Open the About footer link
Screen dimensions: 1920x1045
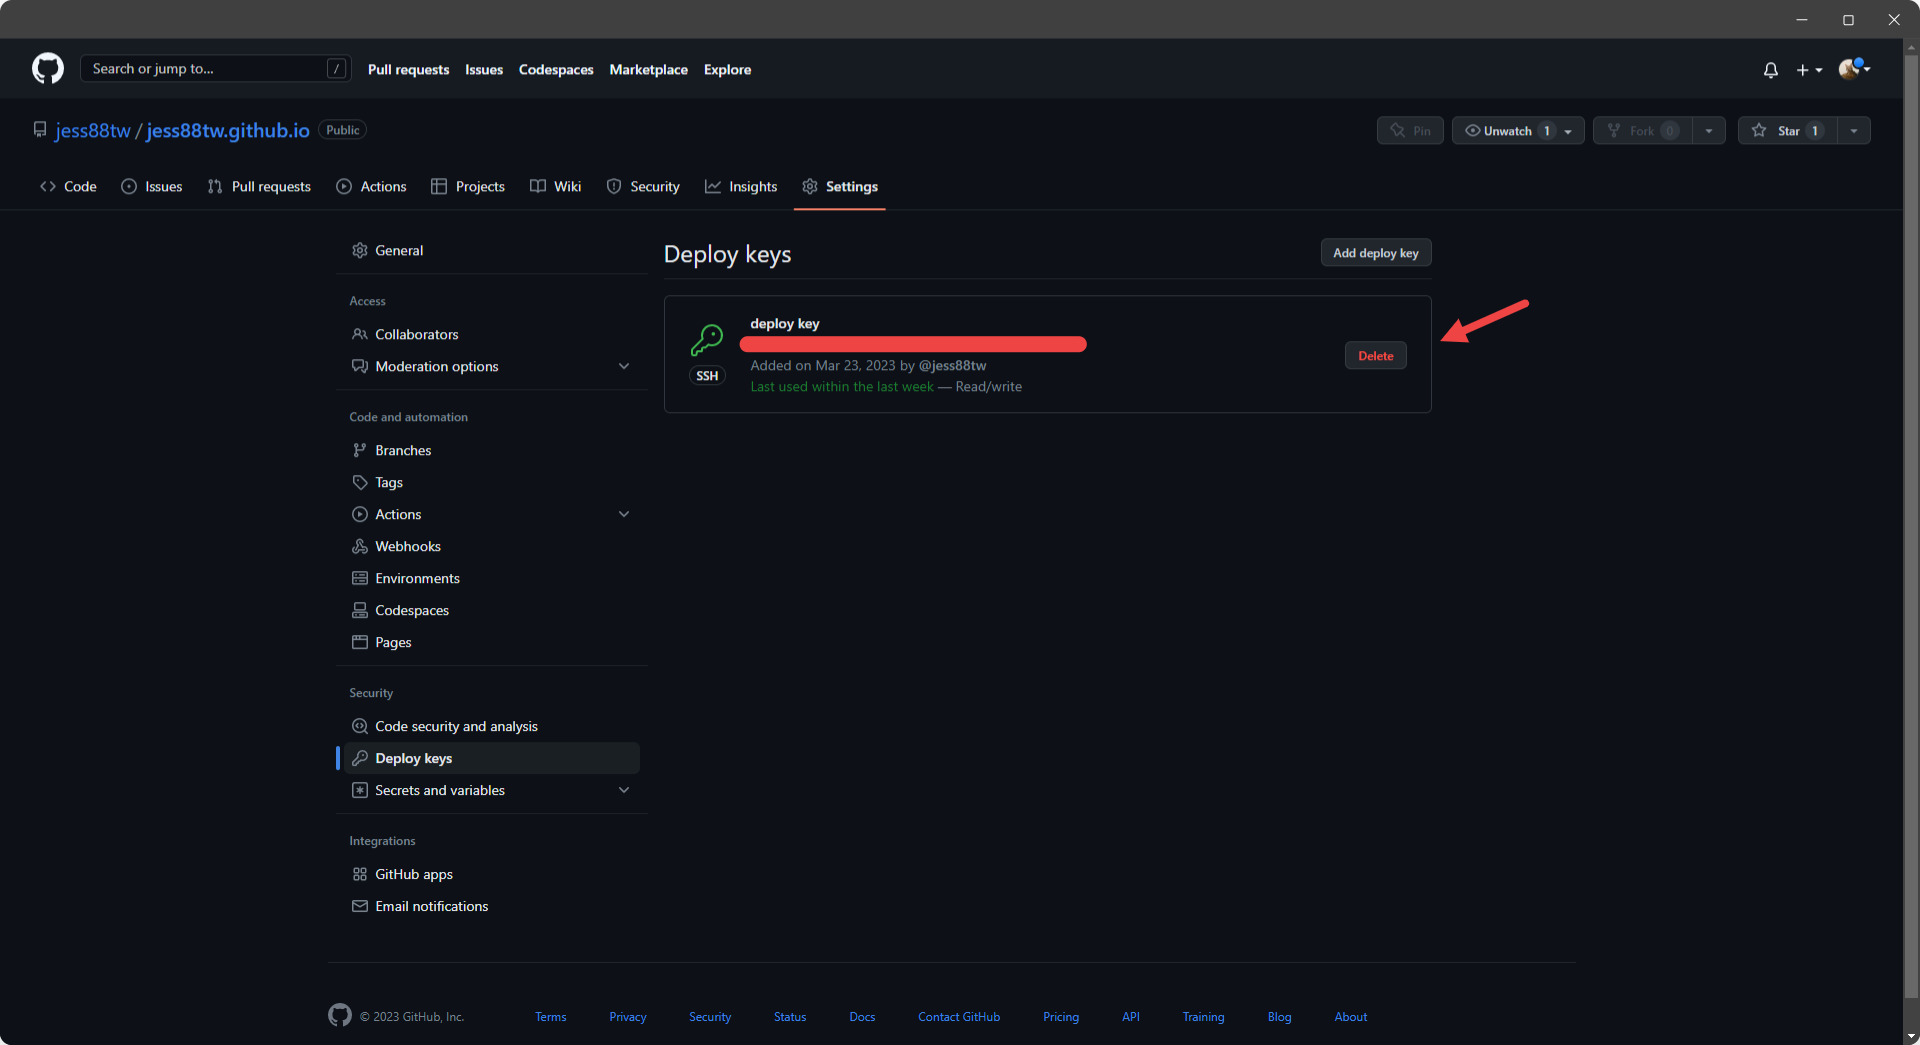pos(1351,1017)
